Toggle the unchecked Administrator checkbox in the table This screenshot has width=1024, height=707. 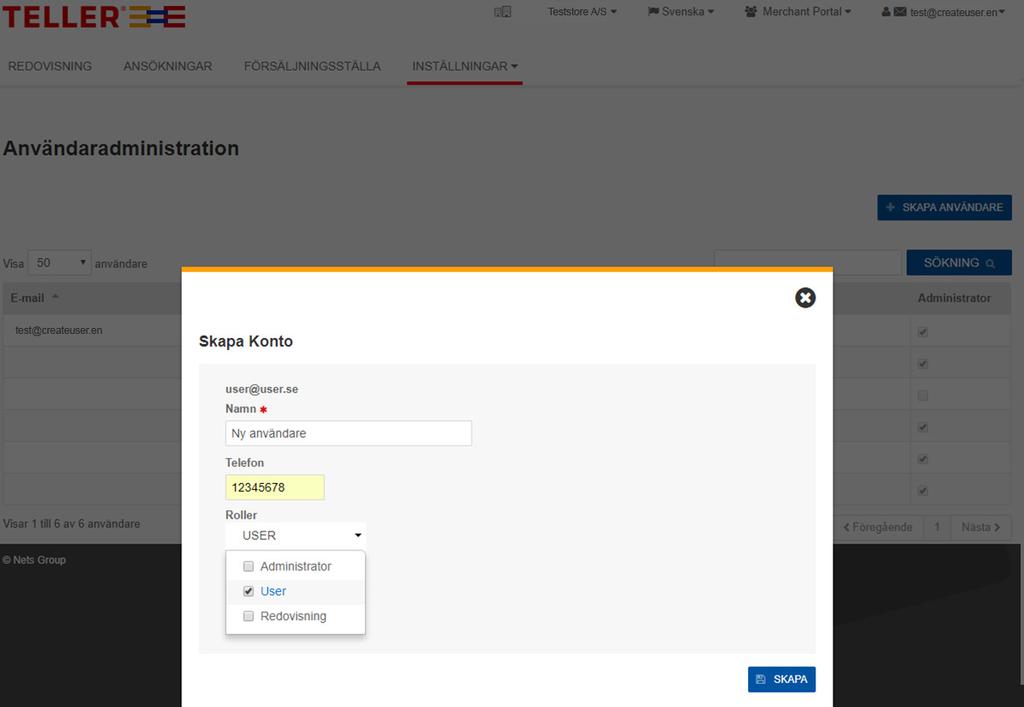coord(922,395)
